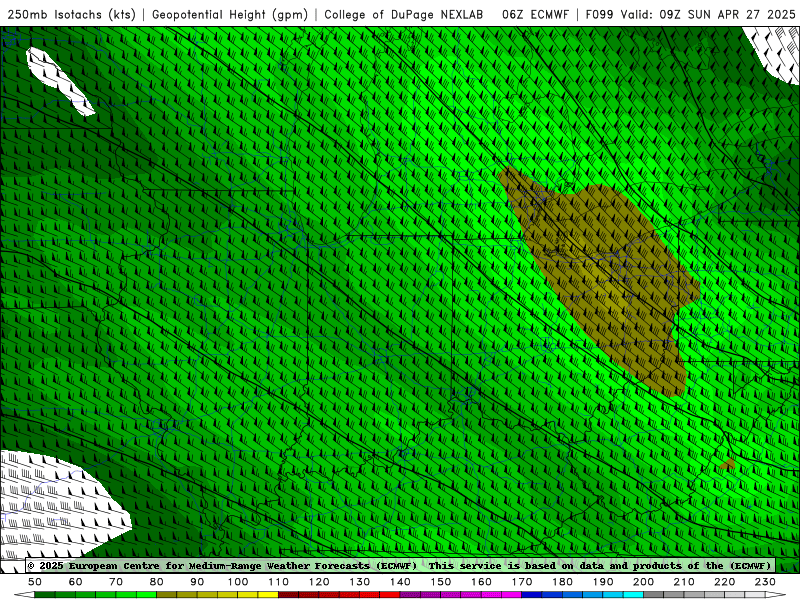Click the bright yellow swatch just before 110
The height and width of the screenshot is (600, 800).
point(268,595)
